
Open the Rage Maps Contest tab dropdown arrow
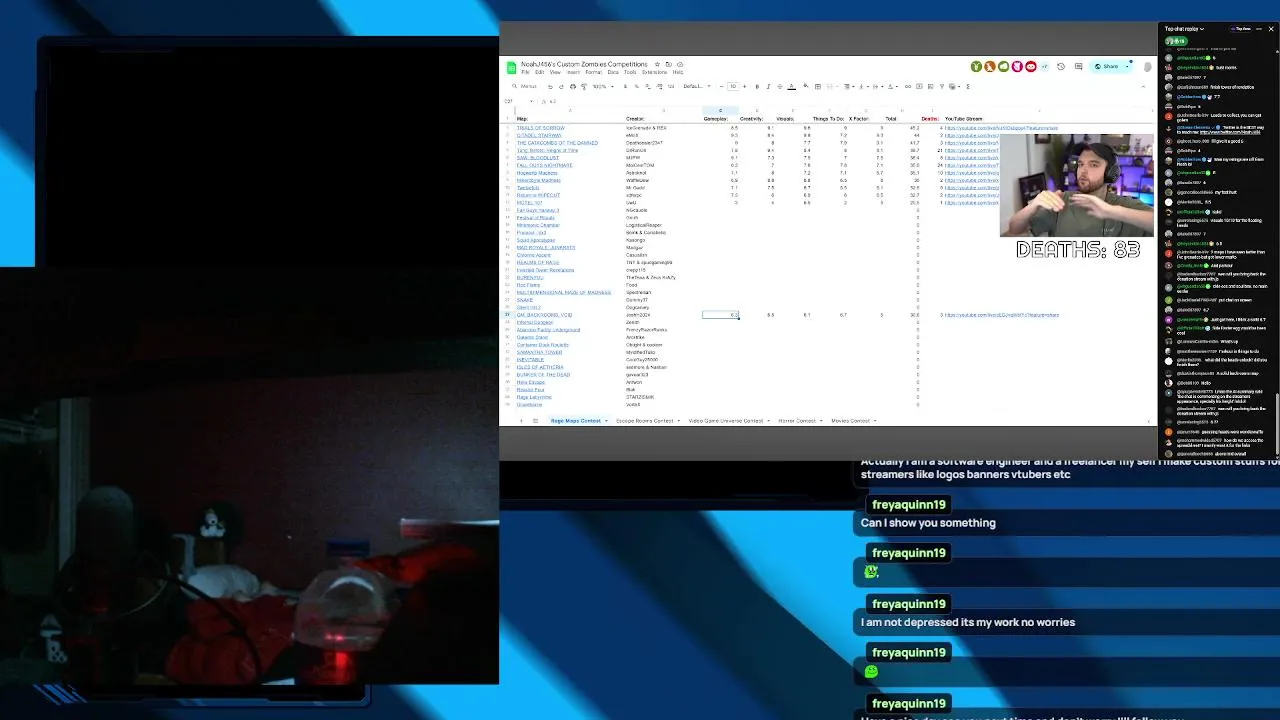(606, 421)
